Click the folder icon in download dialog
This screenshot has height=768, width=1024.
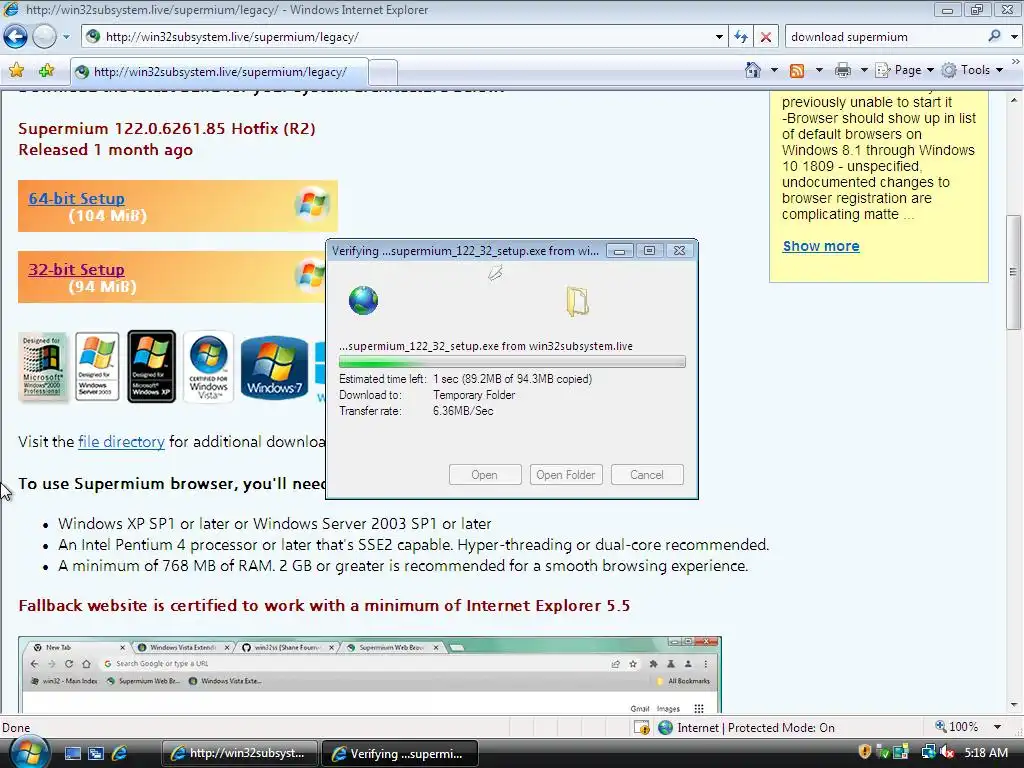577,301
